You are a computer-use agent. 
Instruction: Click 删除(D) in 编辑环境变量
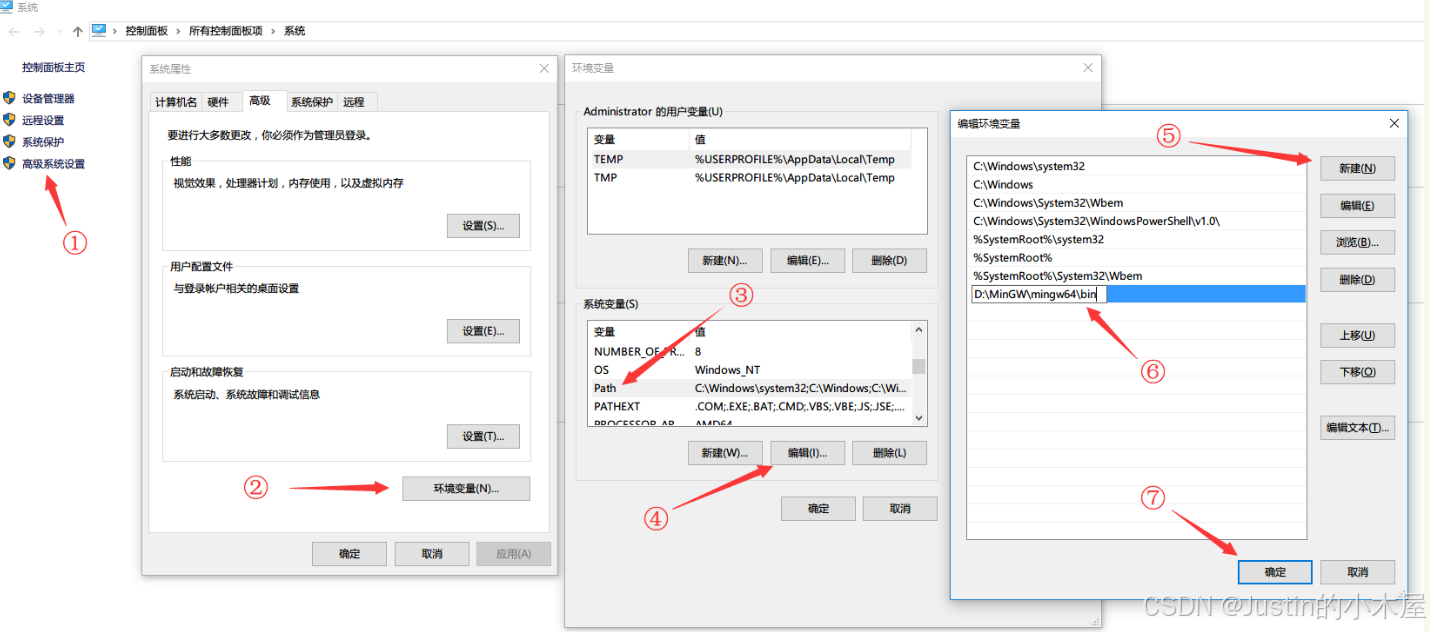click(x=1357, y=279)
